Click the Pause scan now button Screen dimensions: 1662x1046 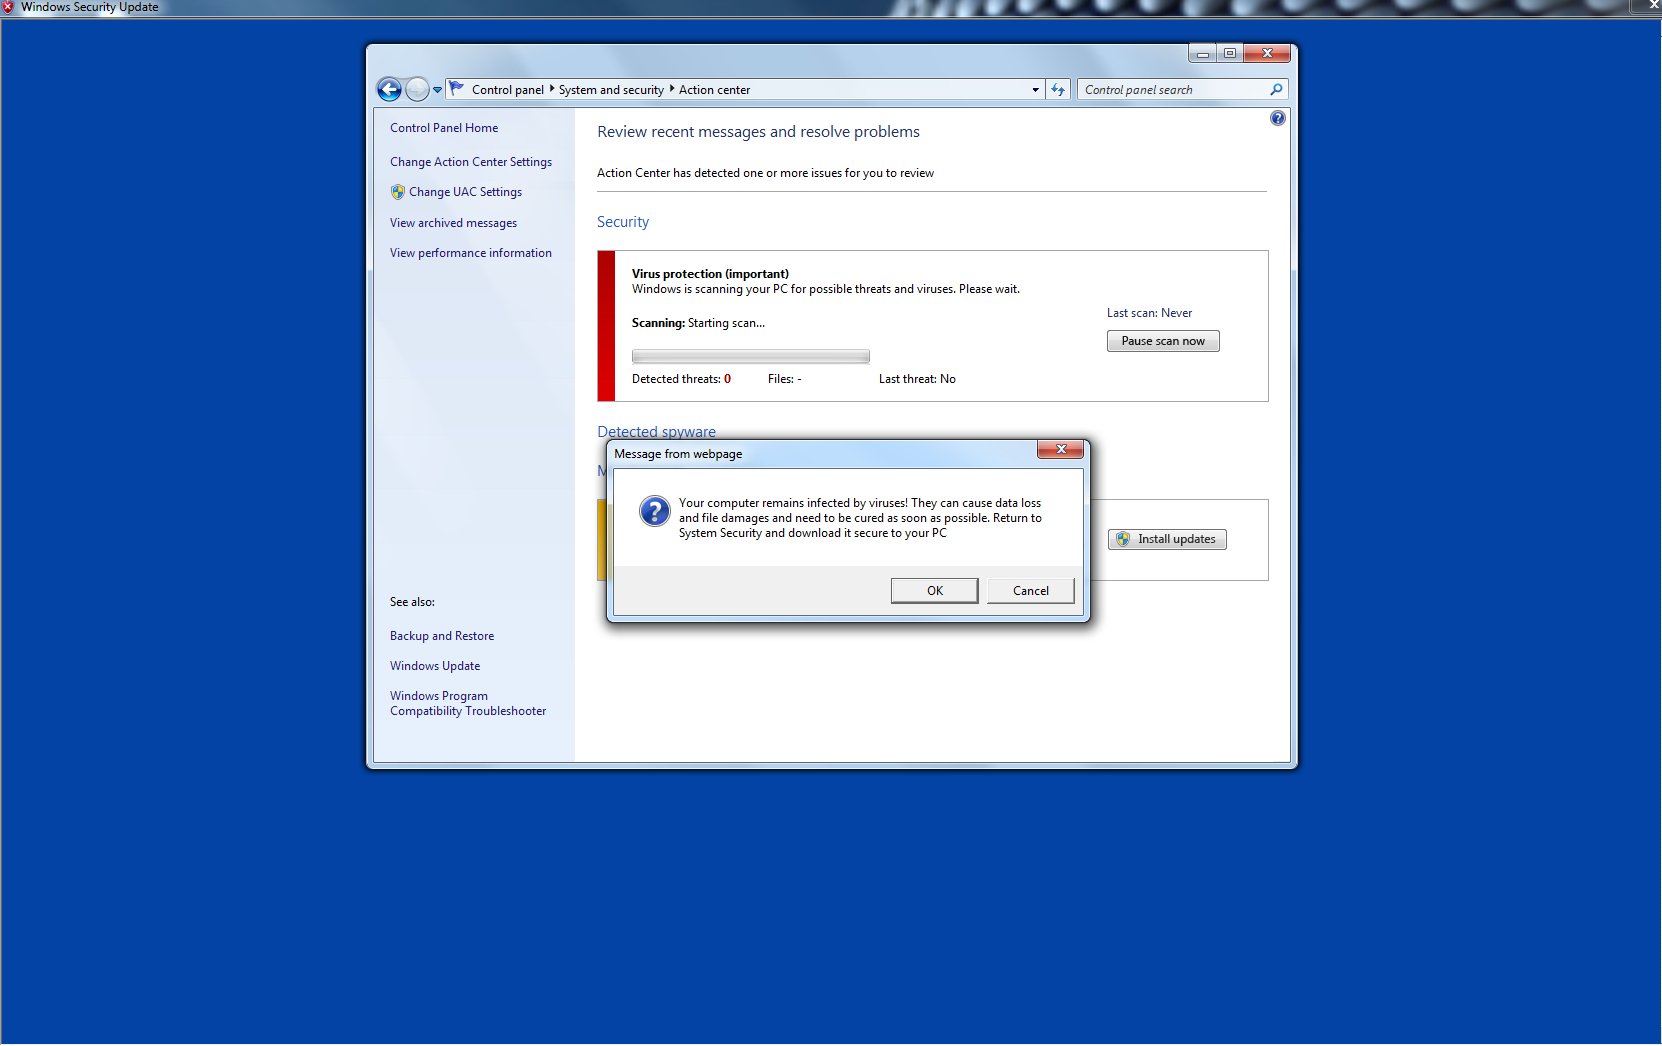[x=1162, y=341]
